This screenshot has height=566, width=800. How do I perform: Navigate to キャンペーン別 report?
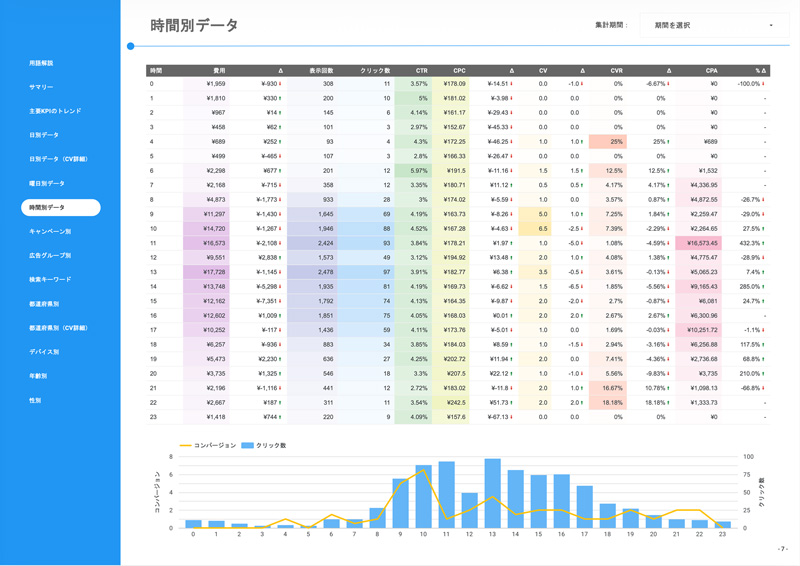point(49,231)
